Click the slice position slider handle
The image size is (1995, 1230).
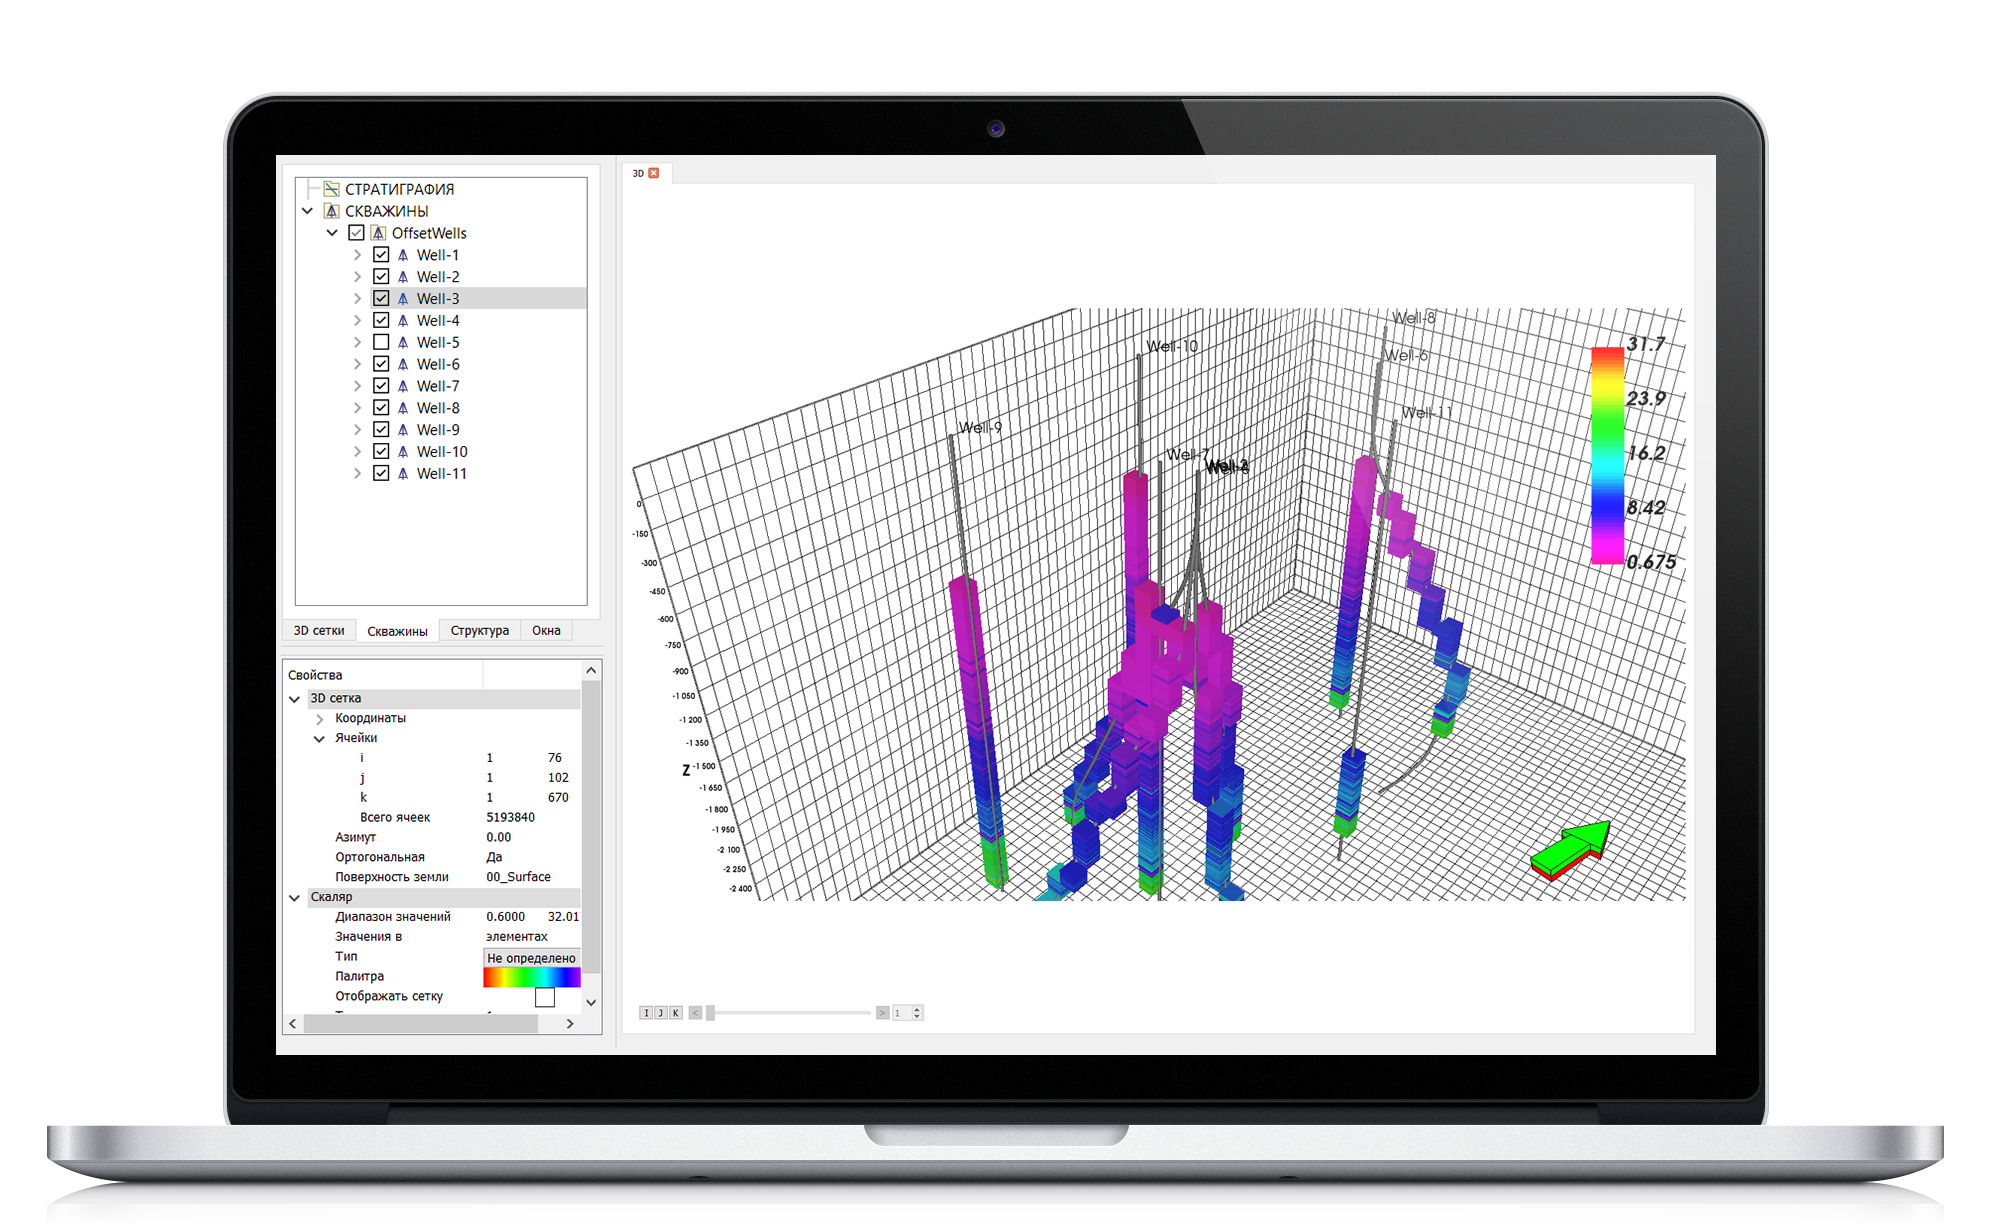click(710, 1013)
